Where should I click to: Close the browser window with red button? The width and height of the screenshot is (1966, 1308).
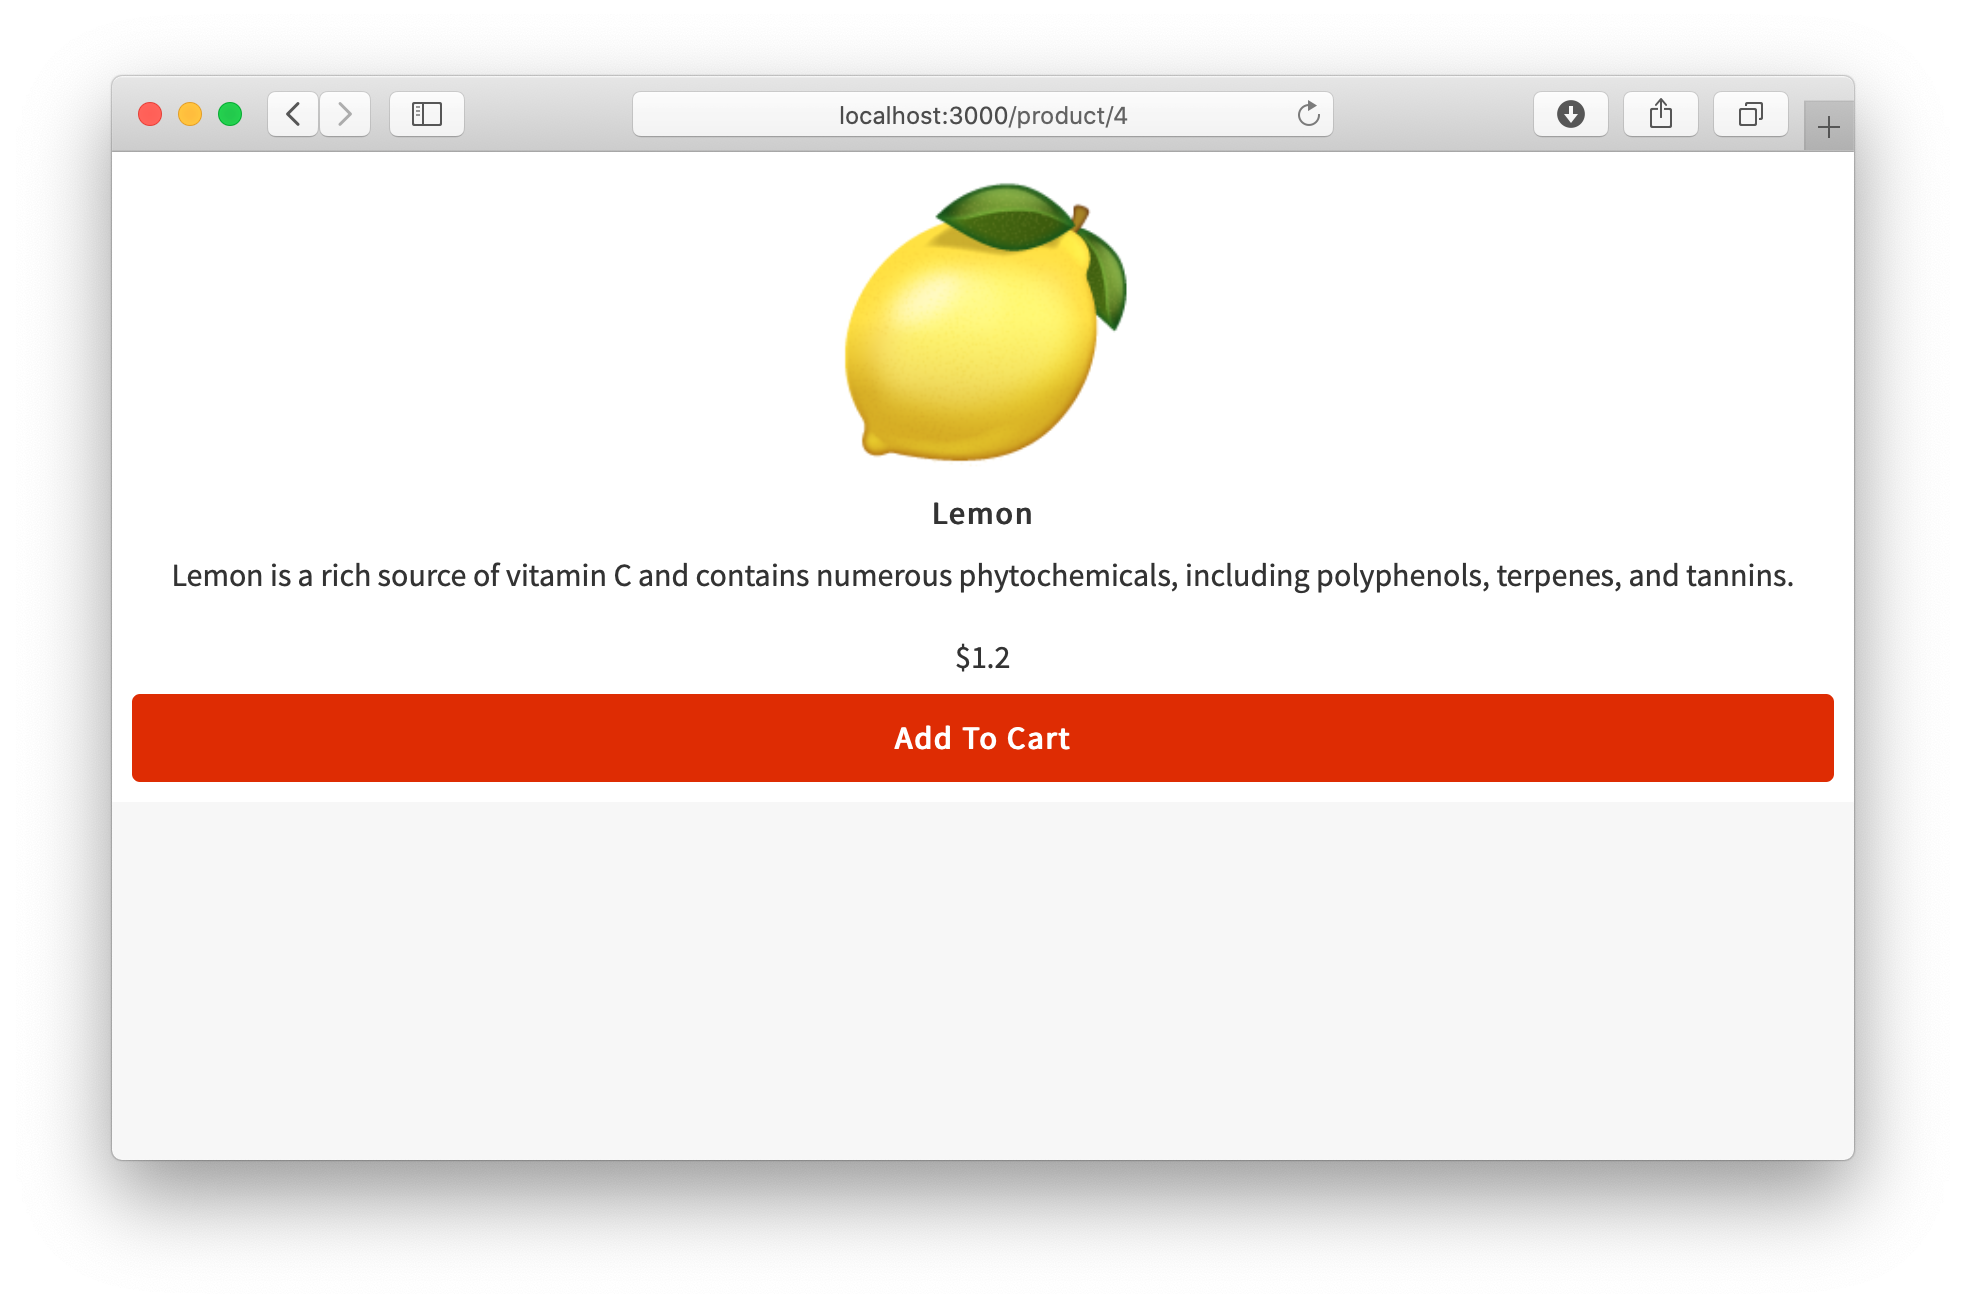[150, 114]
